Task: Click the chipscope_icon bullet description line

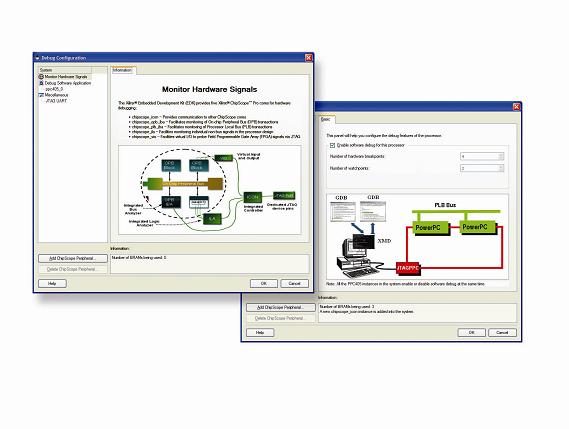Action: [x=189, y=117]
